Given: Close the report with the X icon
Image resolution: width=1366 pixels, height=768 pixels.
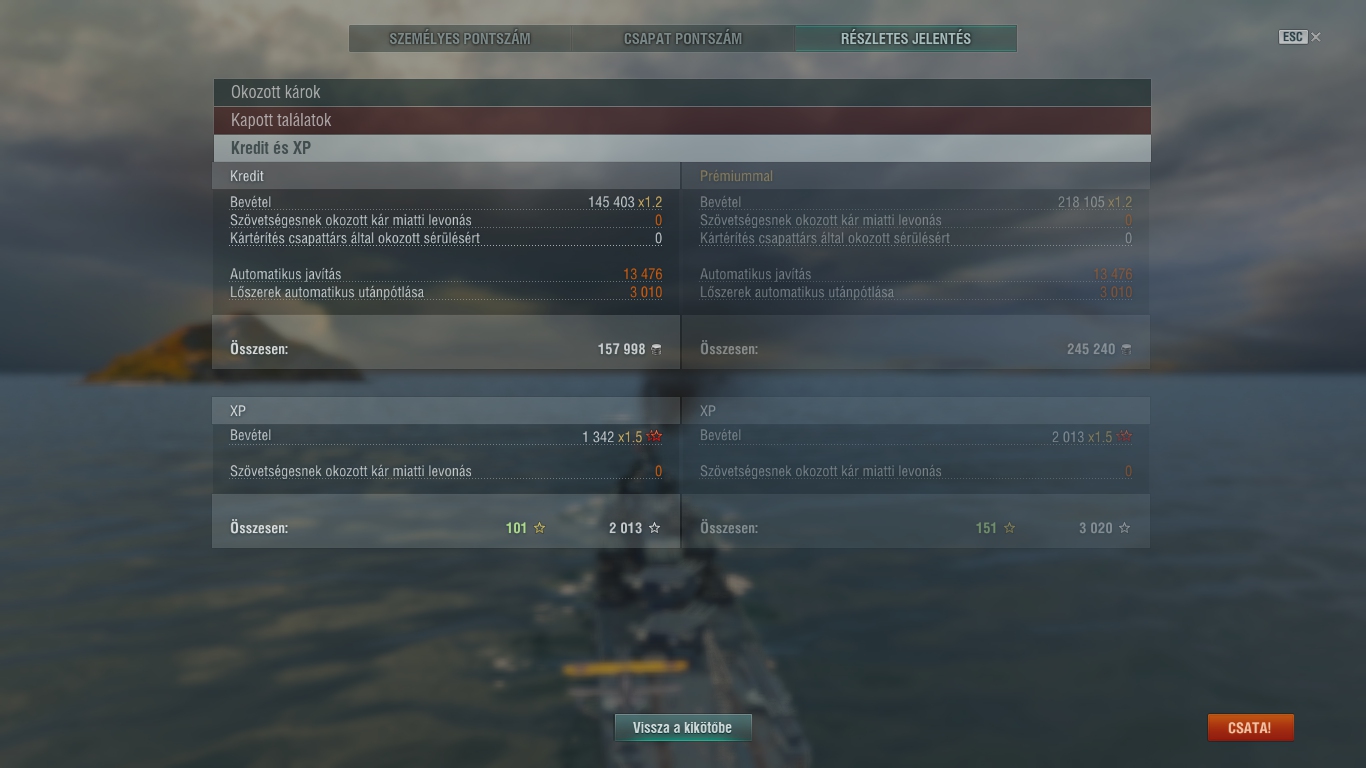Looking at the screenshot, I should (1316, 37).
